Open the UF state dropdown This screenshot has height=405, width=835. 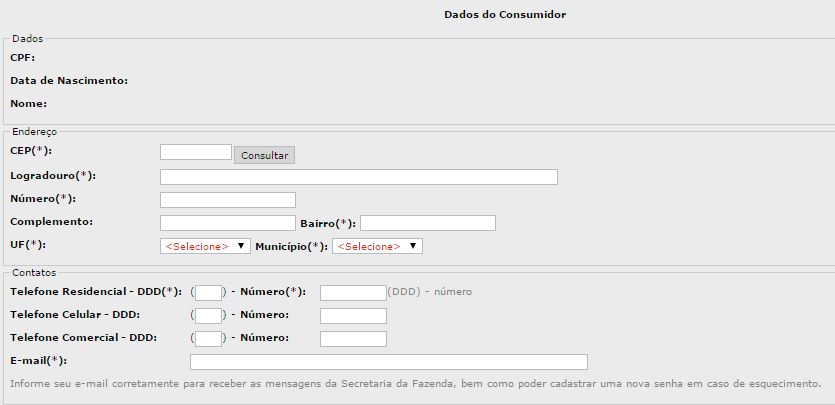[205, 246]
